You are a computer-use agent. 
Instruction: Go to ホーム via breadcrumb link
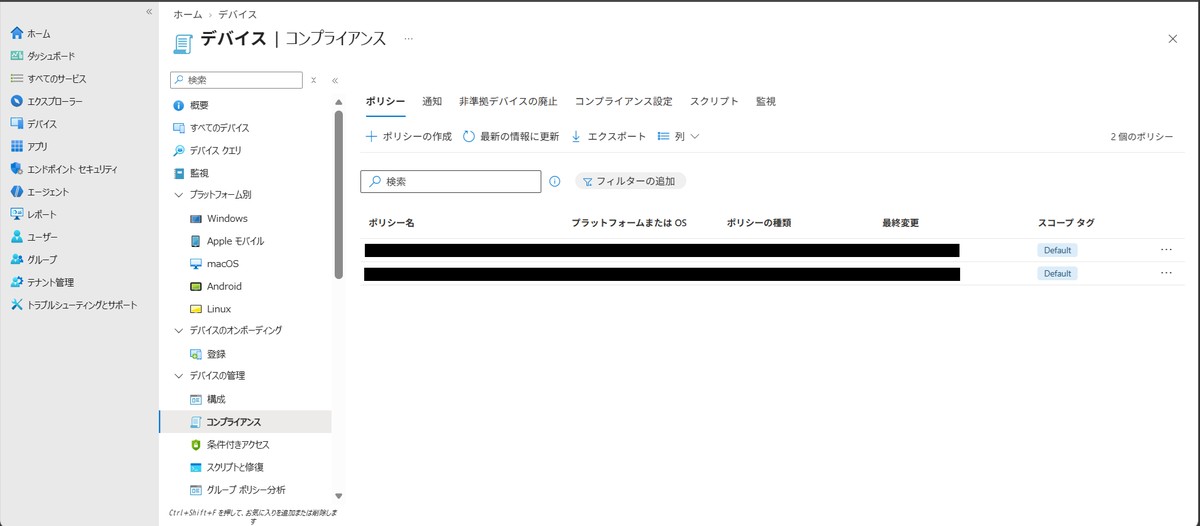pyautogui.click(x=187, y=15)
